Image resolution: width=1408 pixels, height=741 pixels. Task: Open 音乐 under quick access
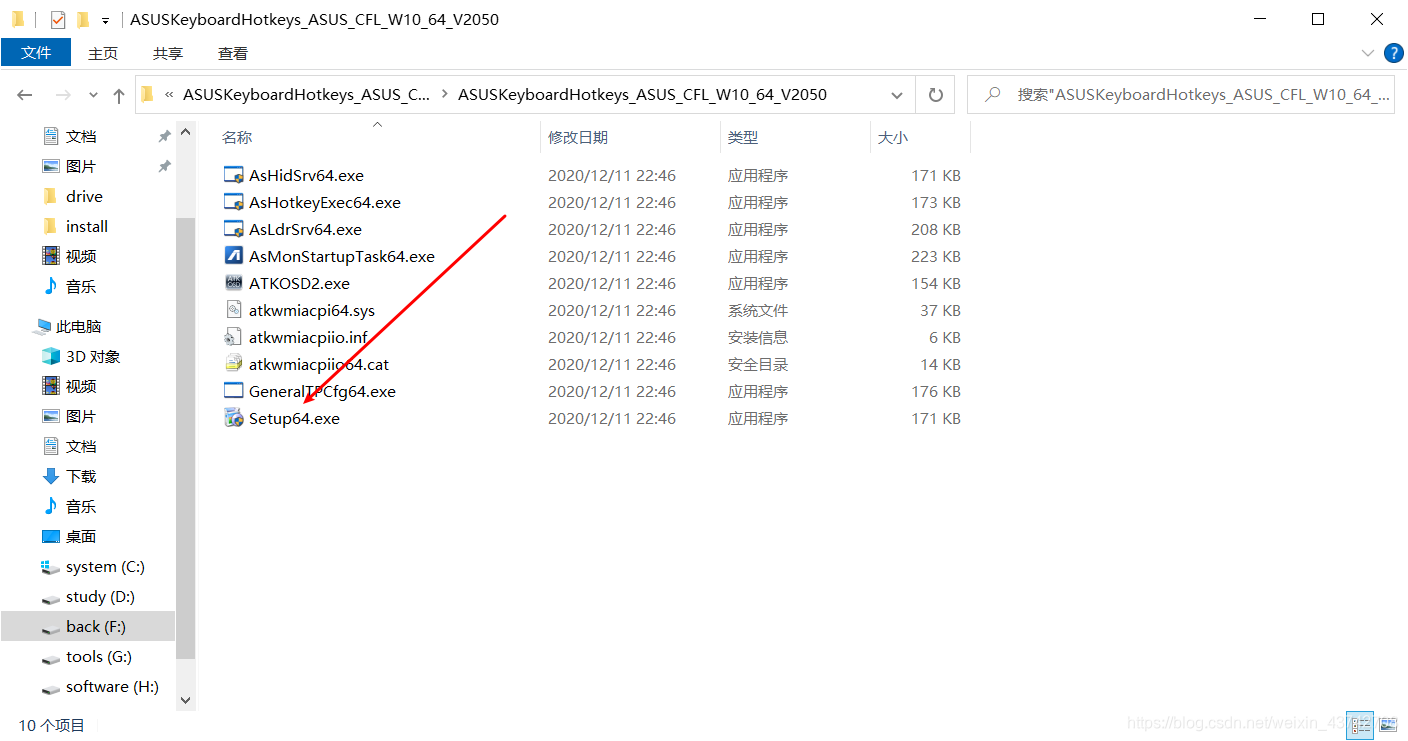81,286
